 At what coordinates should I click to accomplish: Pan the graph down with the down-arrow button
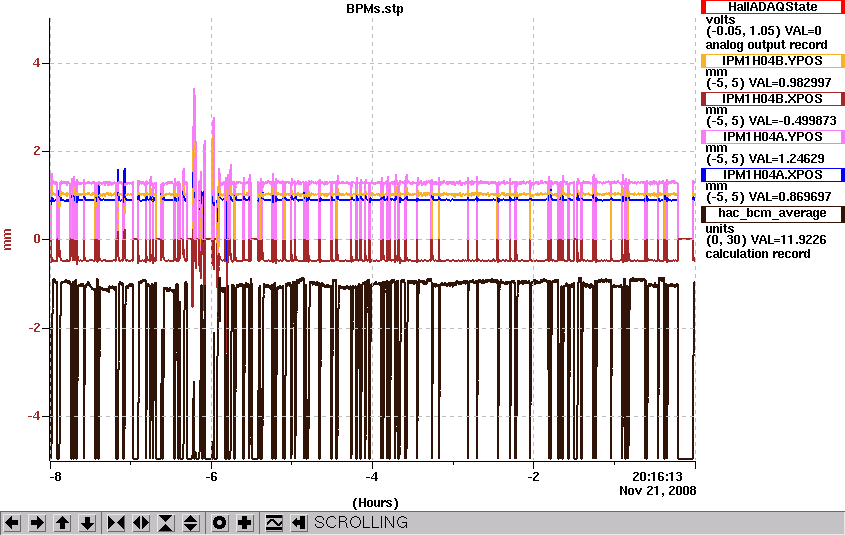click(x=87, y=523)
